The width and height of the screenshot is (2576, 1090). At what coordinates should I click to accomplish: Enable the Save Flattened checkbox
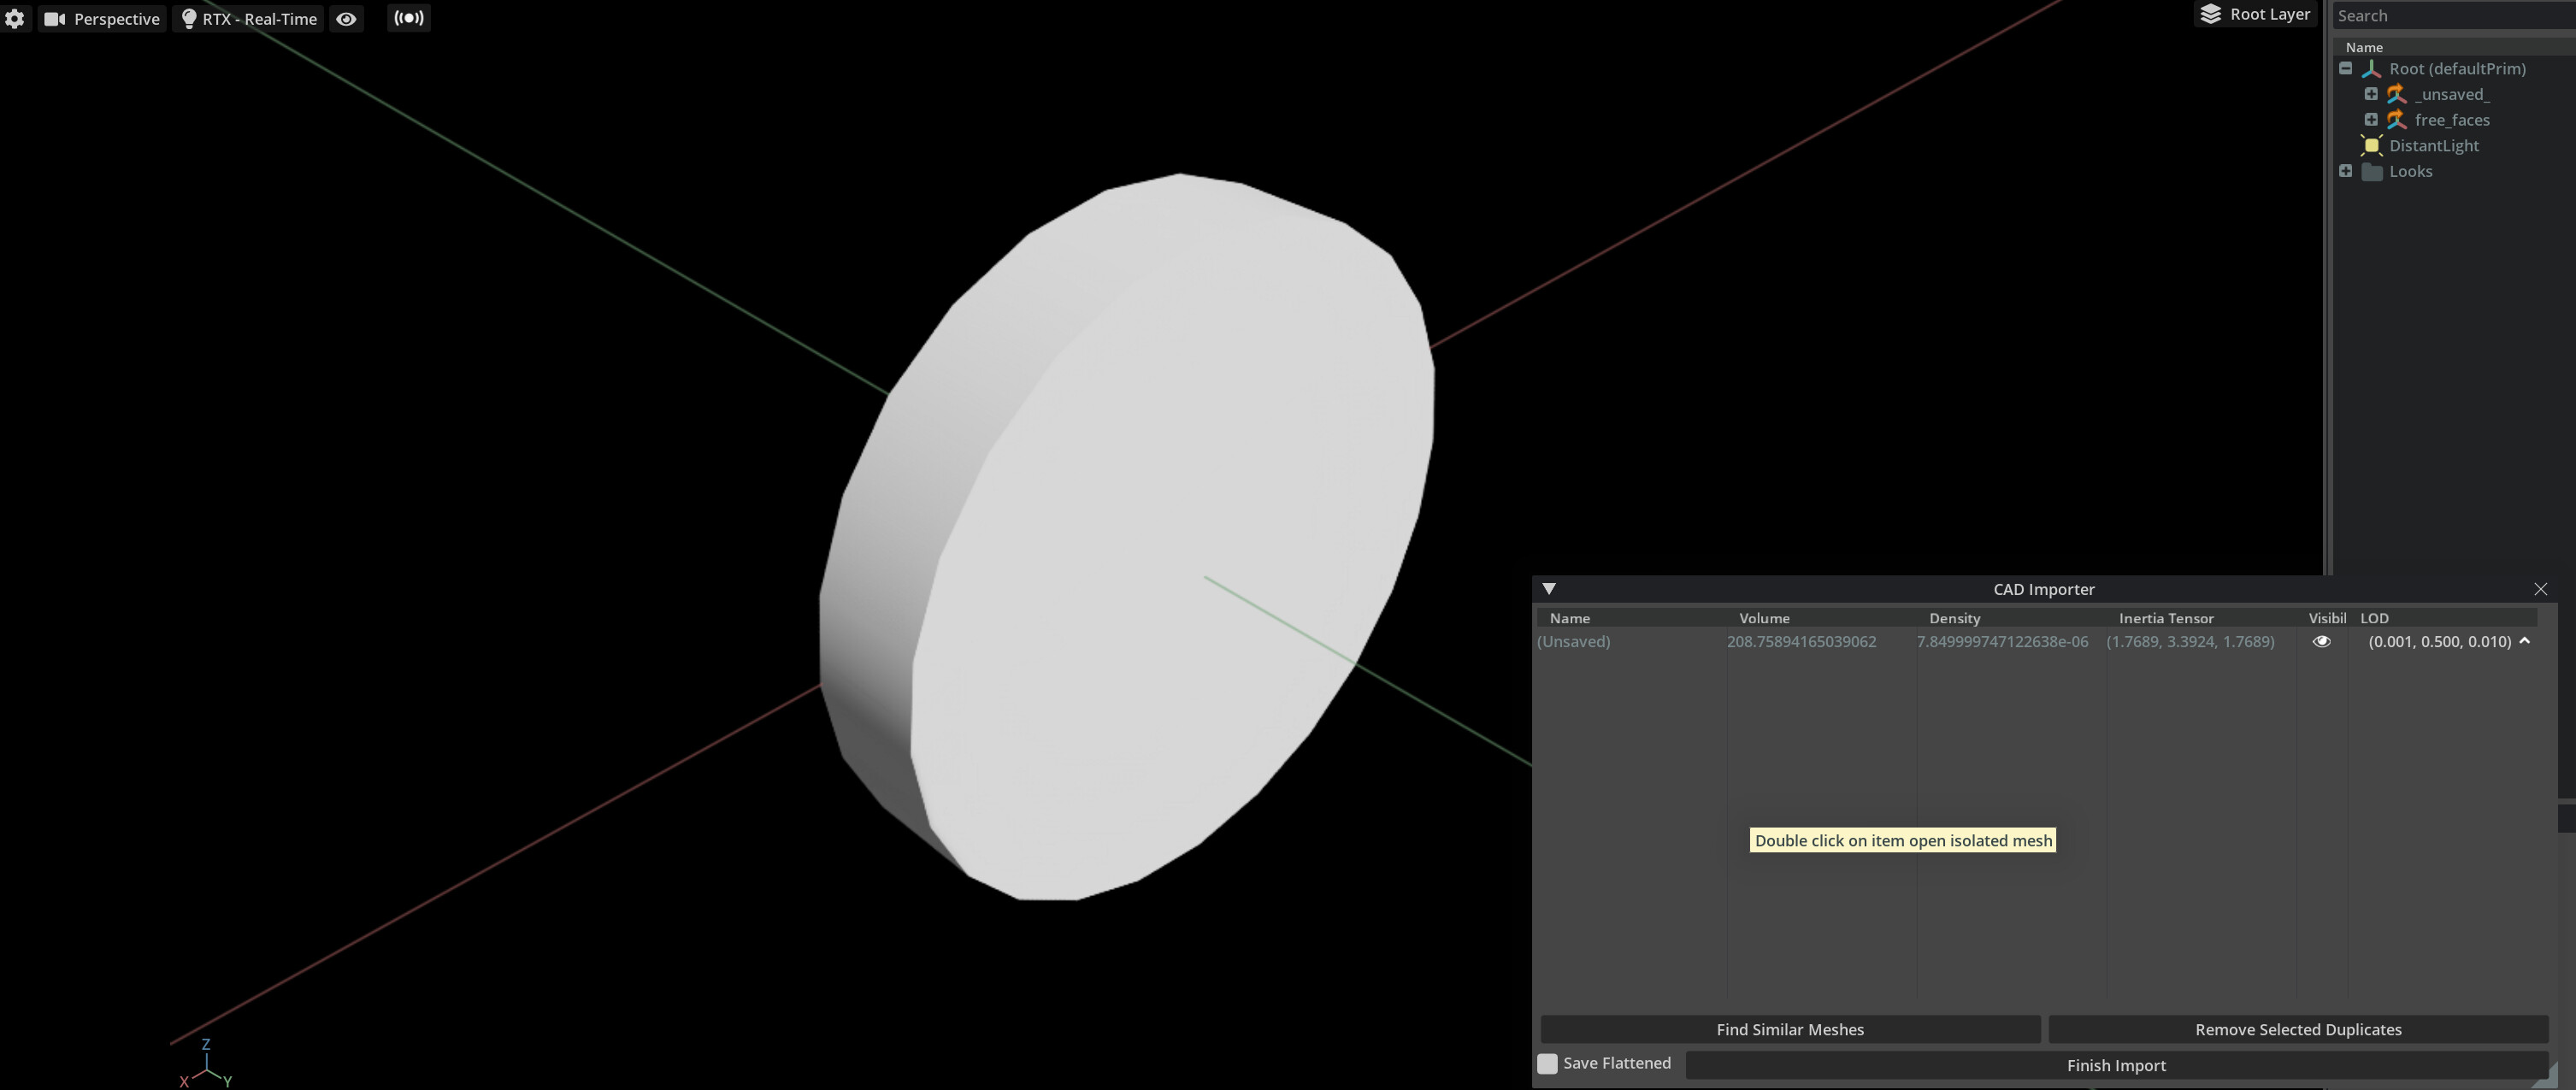[1547, 1064]
